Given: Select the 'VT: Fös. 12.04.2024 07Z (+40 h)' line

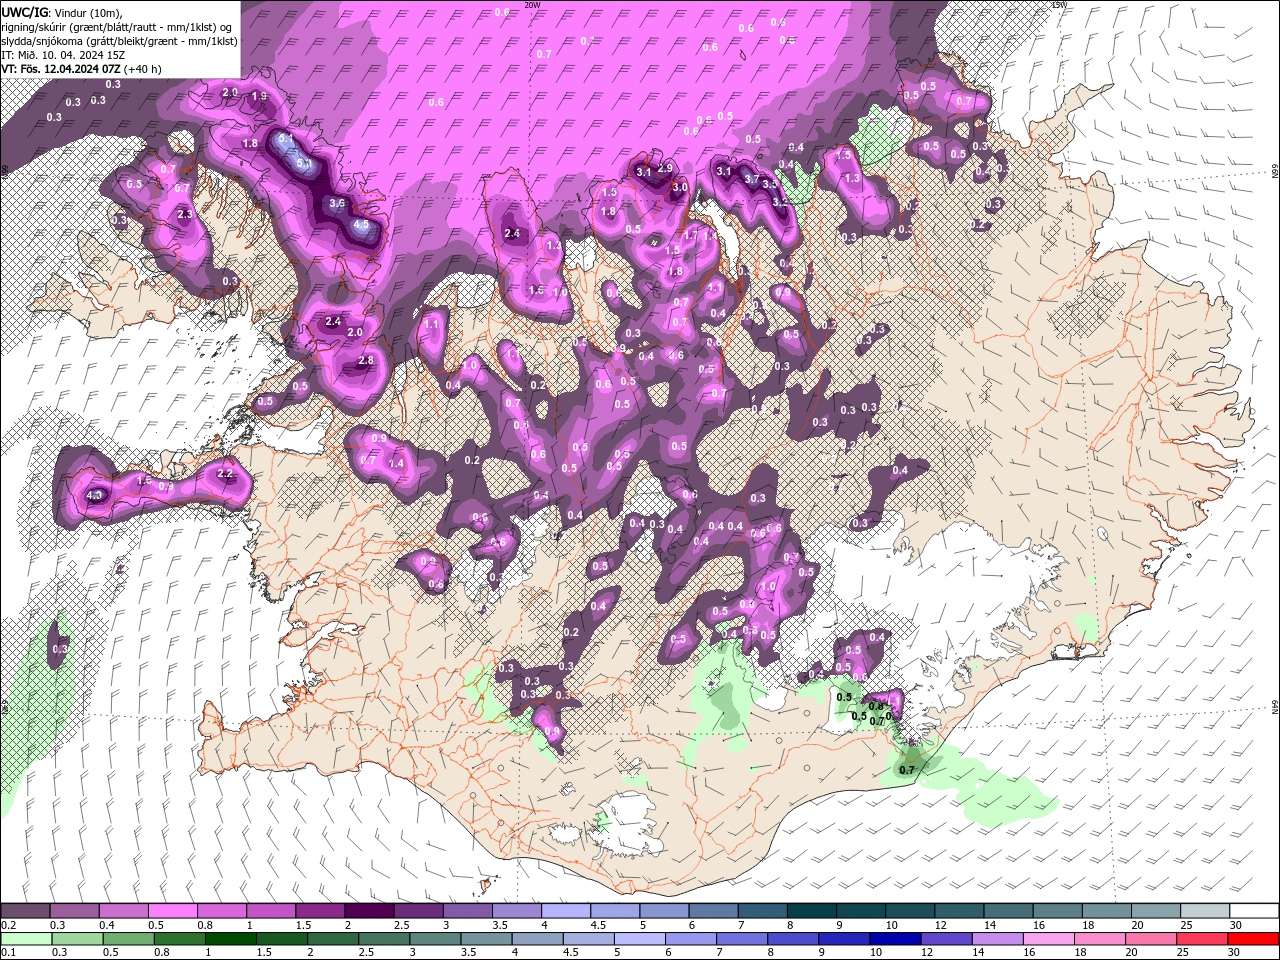Looking at the screenshot, I should tap(82, 70).
